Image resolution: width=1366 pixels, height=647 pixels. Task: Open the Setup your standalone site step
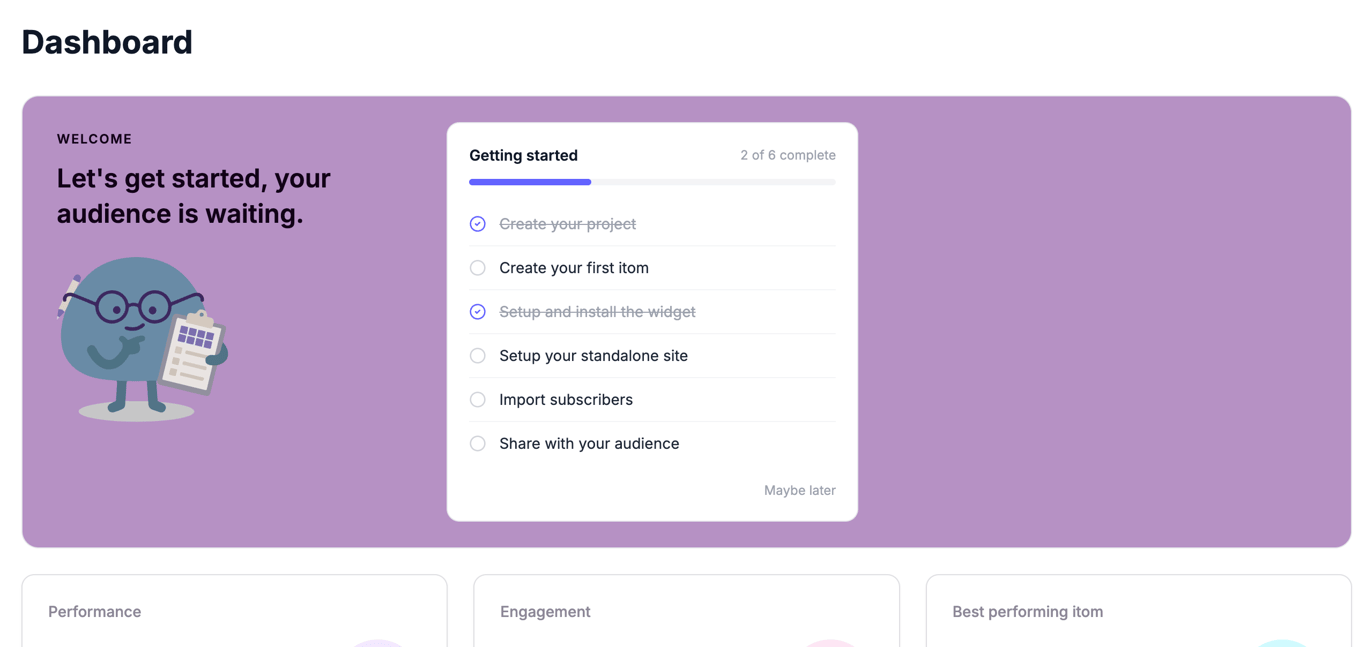pos(593,356)
